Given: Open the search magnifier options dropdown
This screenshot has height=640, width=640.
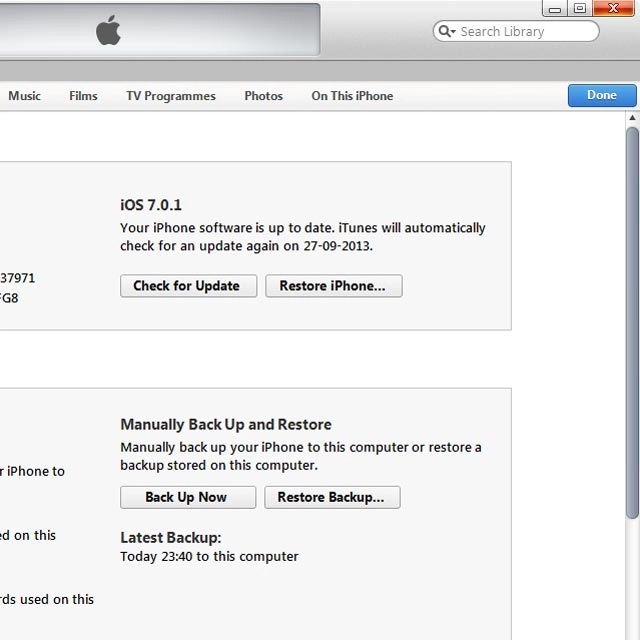Looking at the screenshot, I should pyautogui.click(x=445, y=32).
